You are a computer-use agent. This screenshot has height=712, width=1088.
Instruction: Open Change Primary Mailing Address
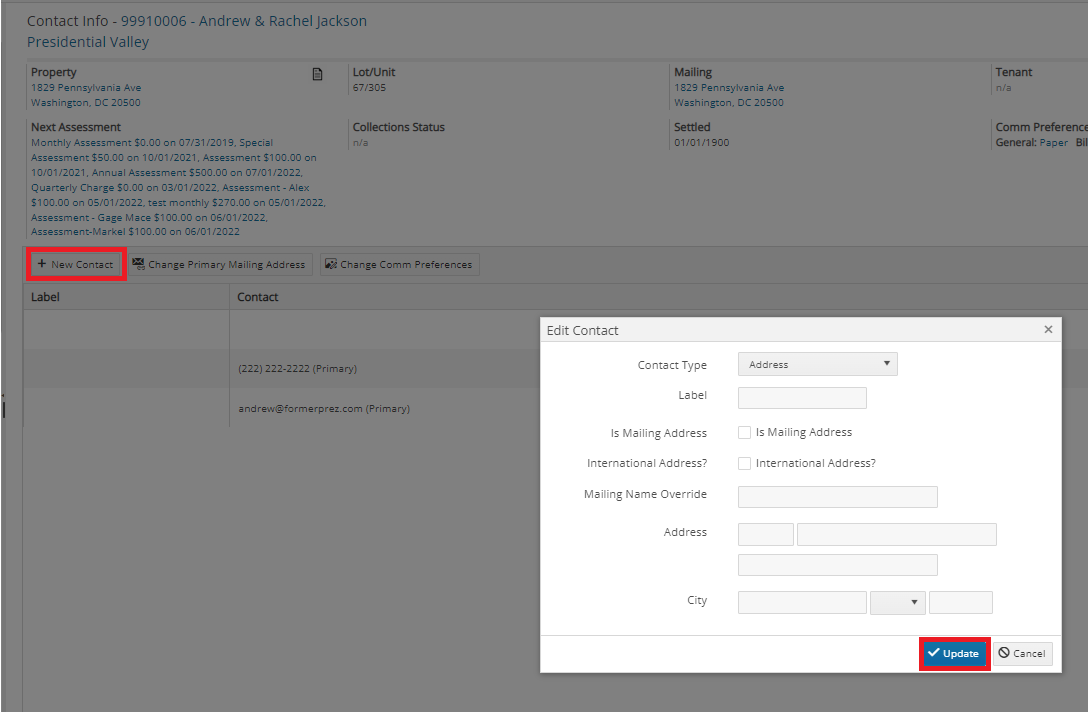tap(219, 264)
